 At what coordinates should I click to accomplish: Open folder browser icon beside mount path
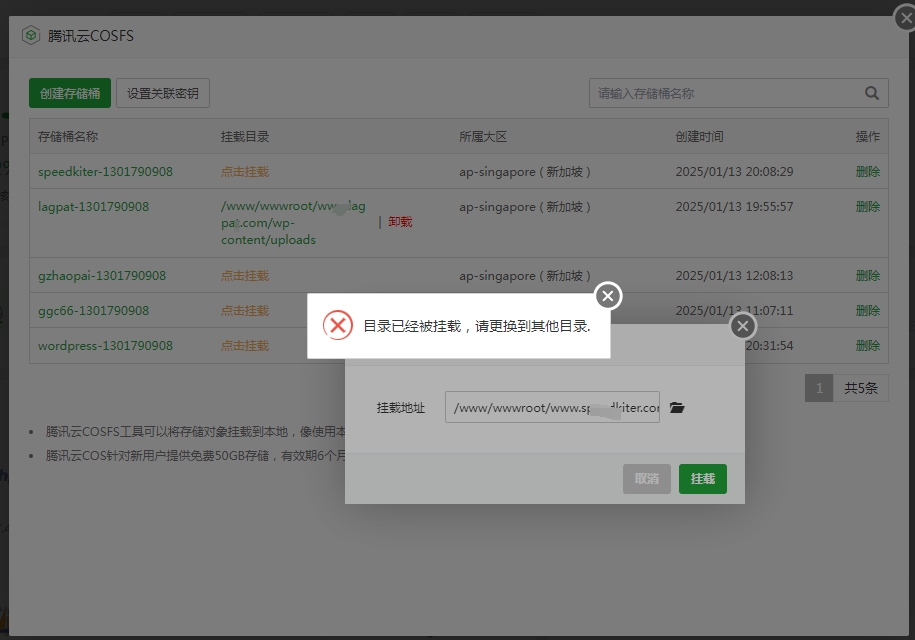pyautogui.click(x=677, y=407)
